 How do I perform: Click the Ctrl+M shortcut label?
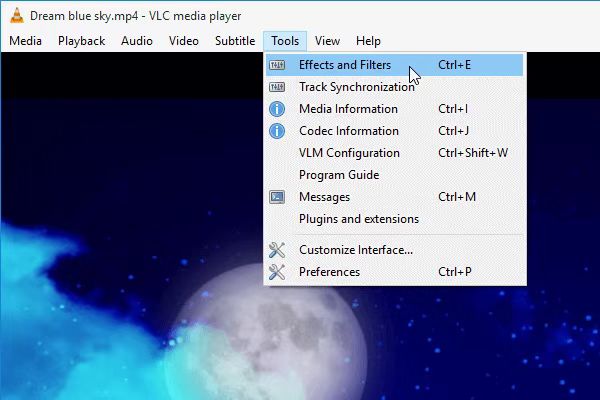pos(457,197)
